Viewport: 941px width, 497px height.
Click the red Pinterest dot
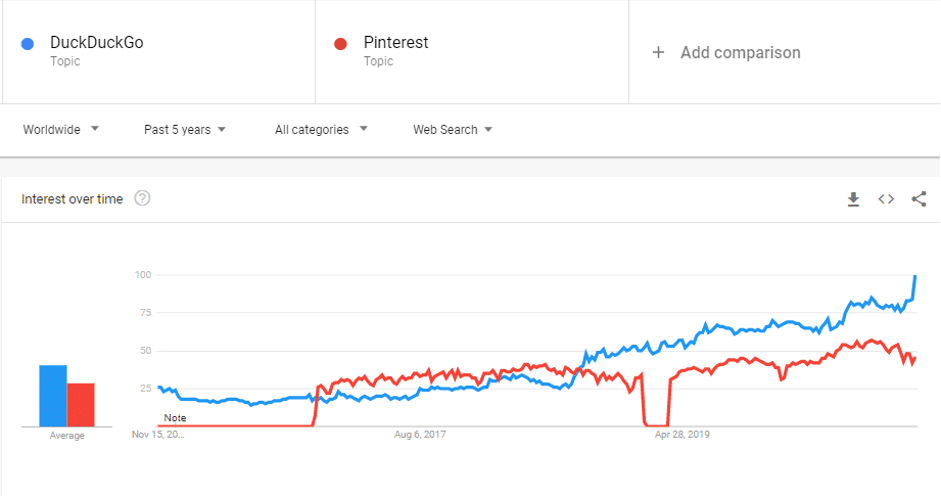point(341,44)
